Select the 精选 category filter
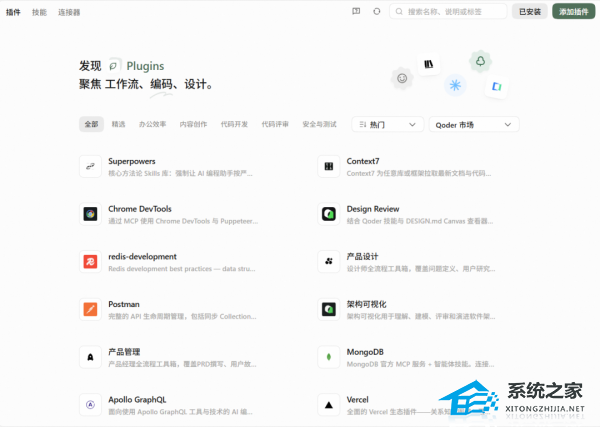The image size is (600, 427). 118,124
